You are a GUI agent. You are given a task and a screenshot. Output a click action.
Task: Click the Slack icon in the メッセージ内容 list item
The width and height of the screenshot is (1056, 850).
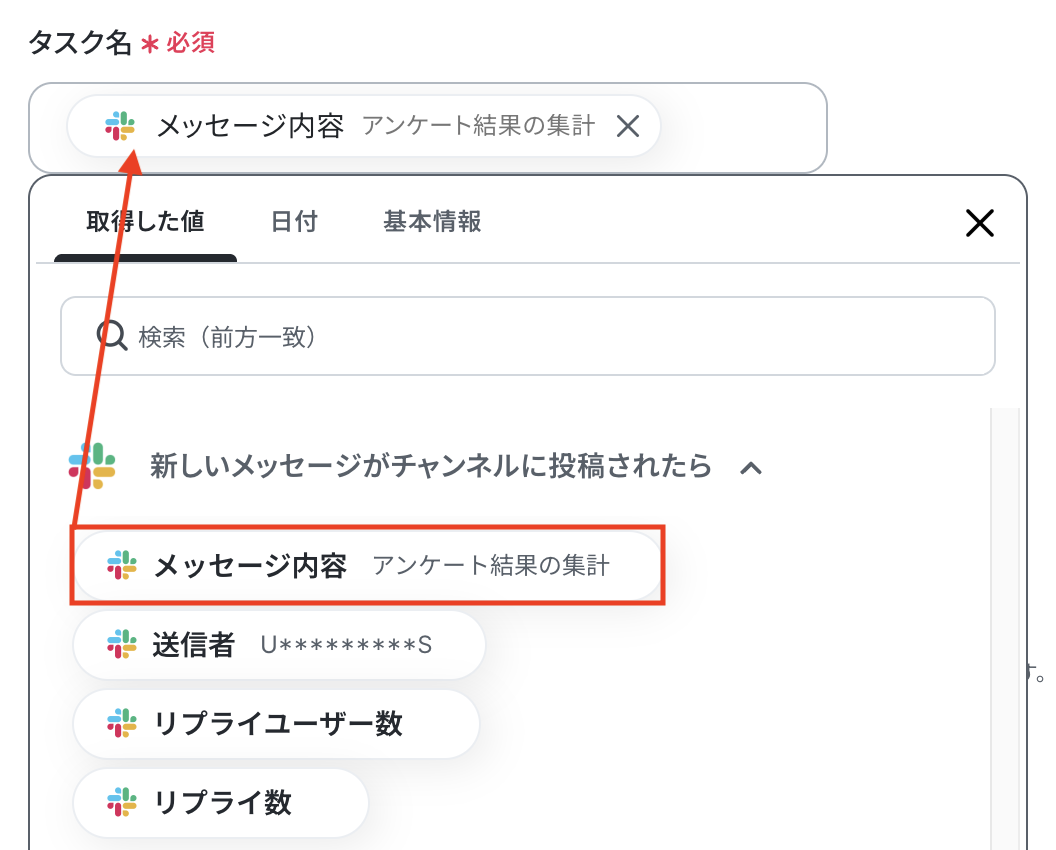pos(122,565)
